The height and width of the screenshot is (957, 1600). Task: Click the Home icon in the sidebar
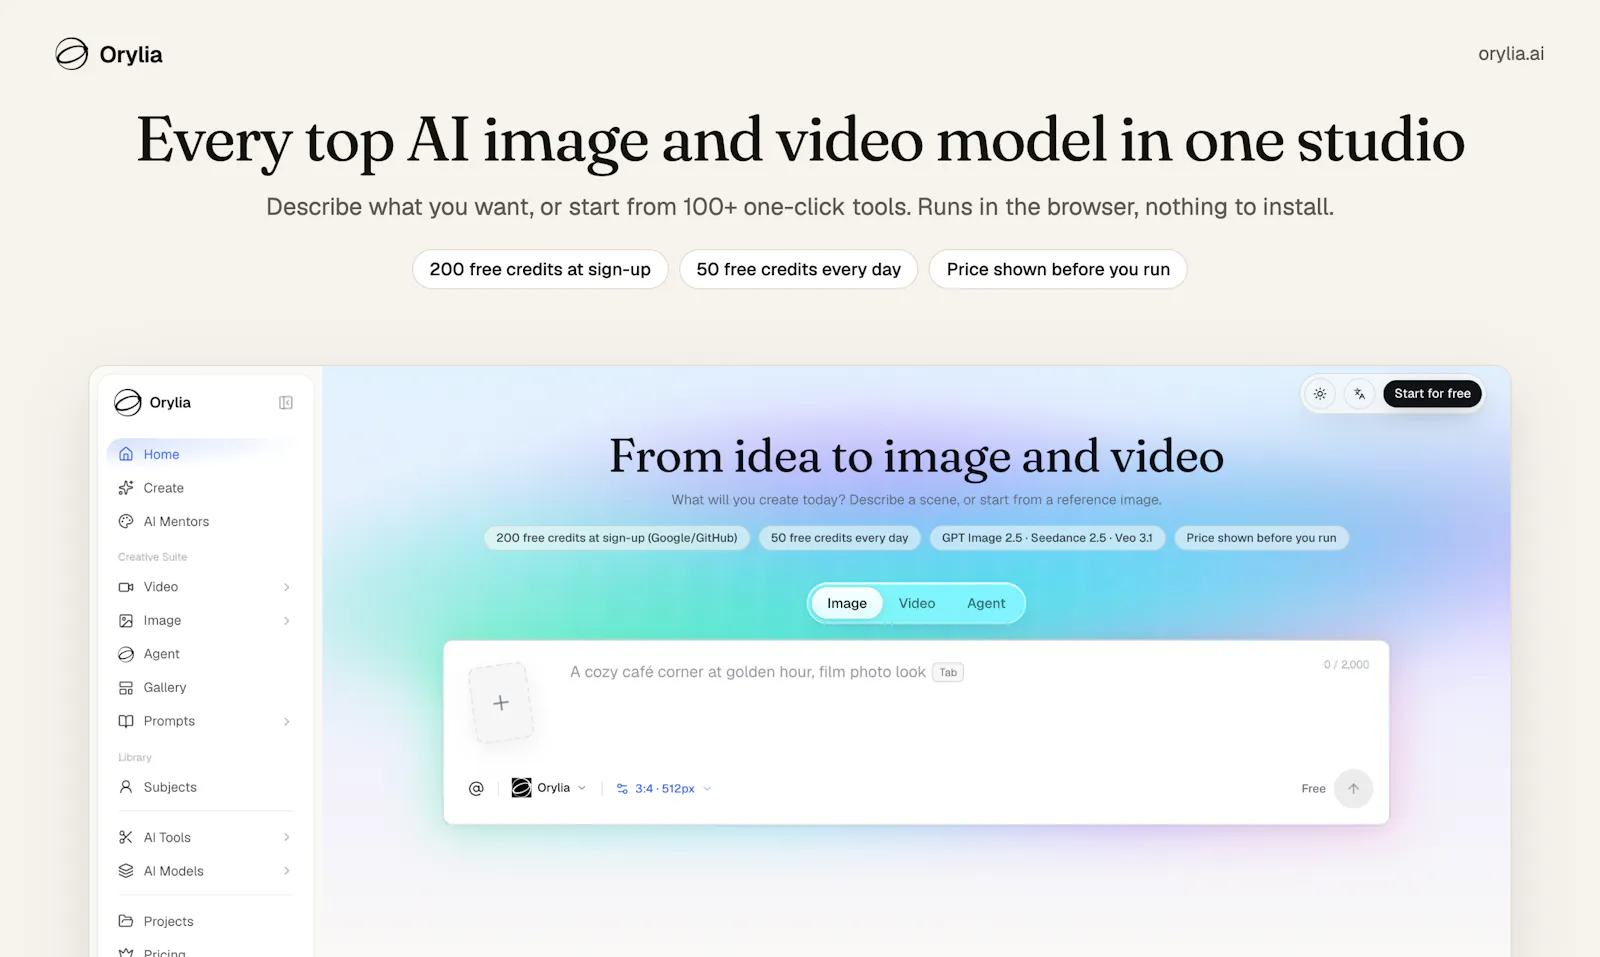coord(126,454)
